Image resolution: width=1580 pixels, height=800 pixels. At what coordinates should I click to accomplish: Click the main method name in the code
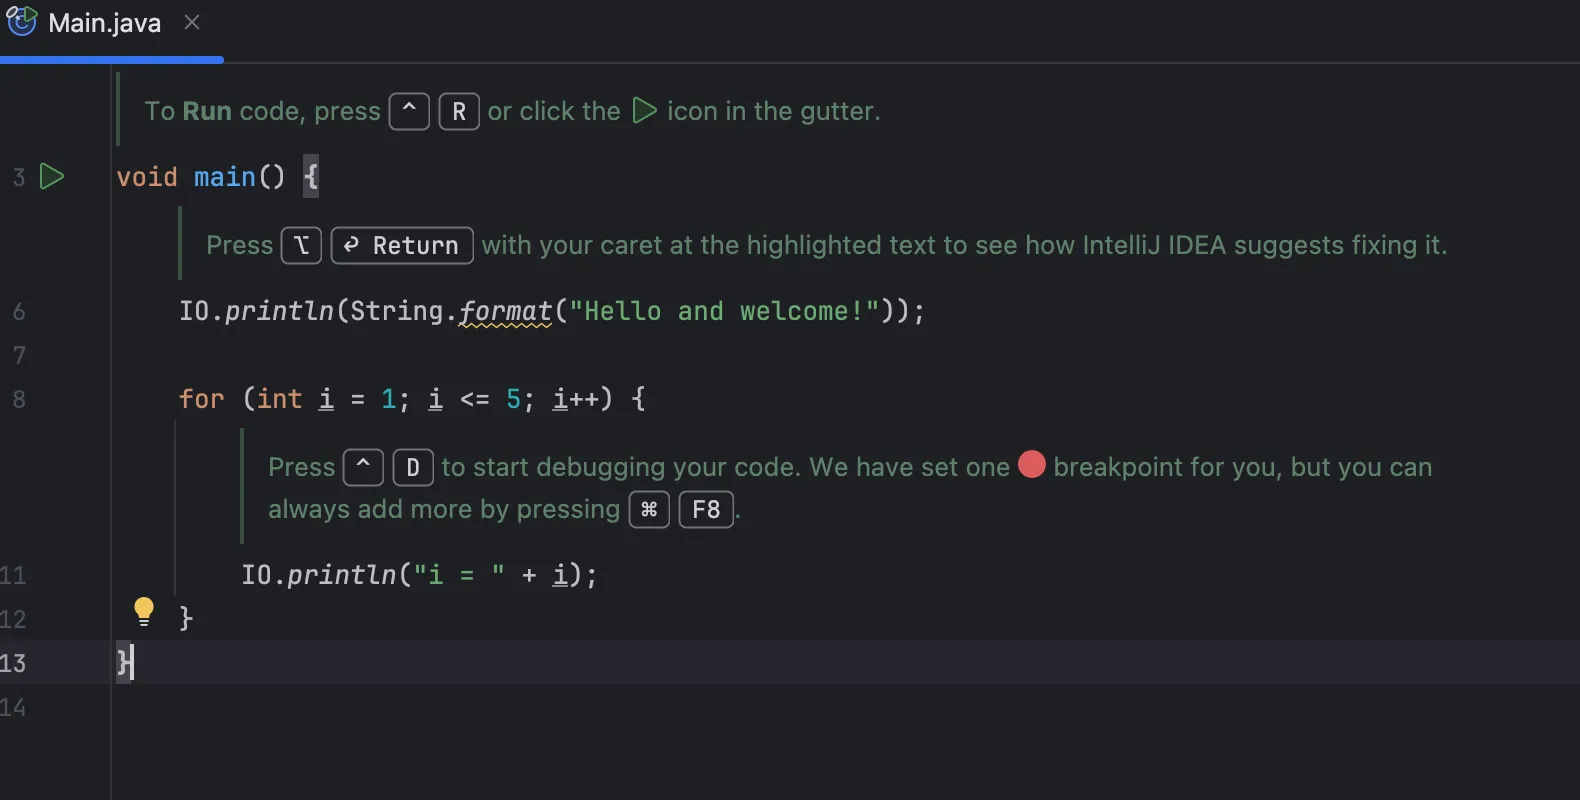point(224,177)
